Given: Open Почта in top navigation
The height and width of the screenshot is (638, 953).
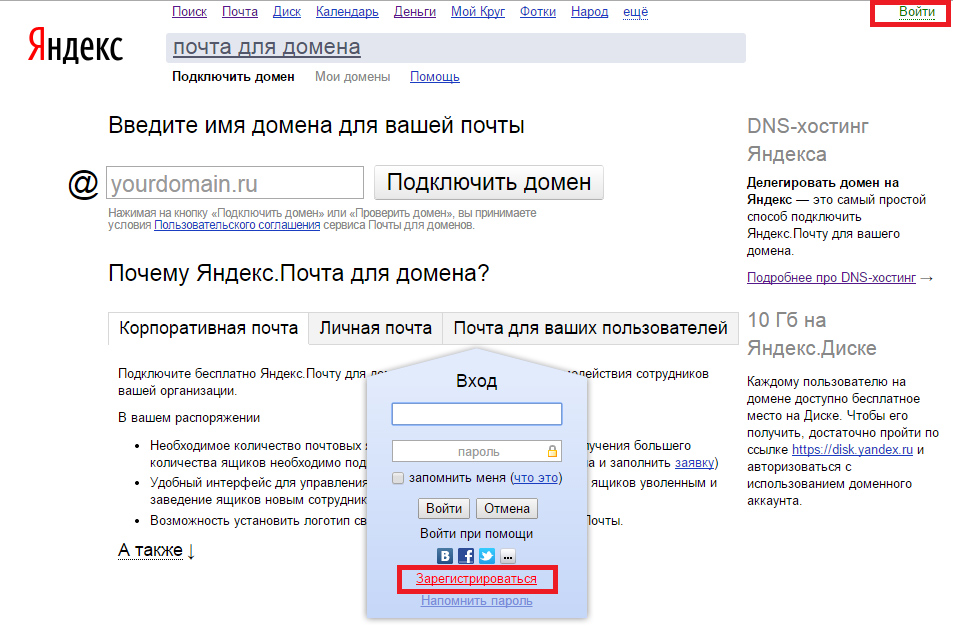Looking at the screenshot, I should pyautogui.click(x=239, y=12).
